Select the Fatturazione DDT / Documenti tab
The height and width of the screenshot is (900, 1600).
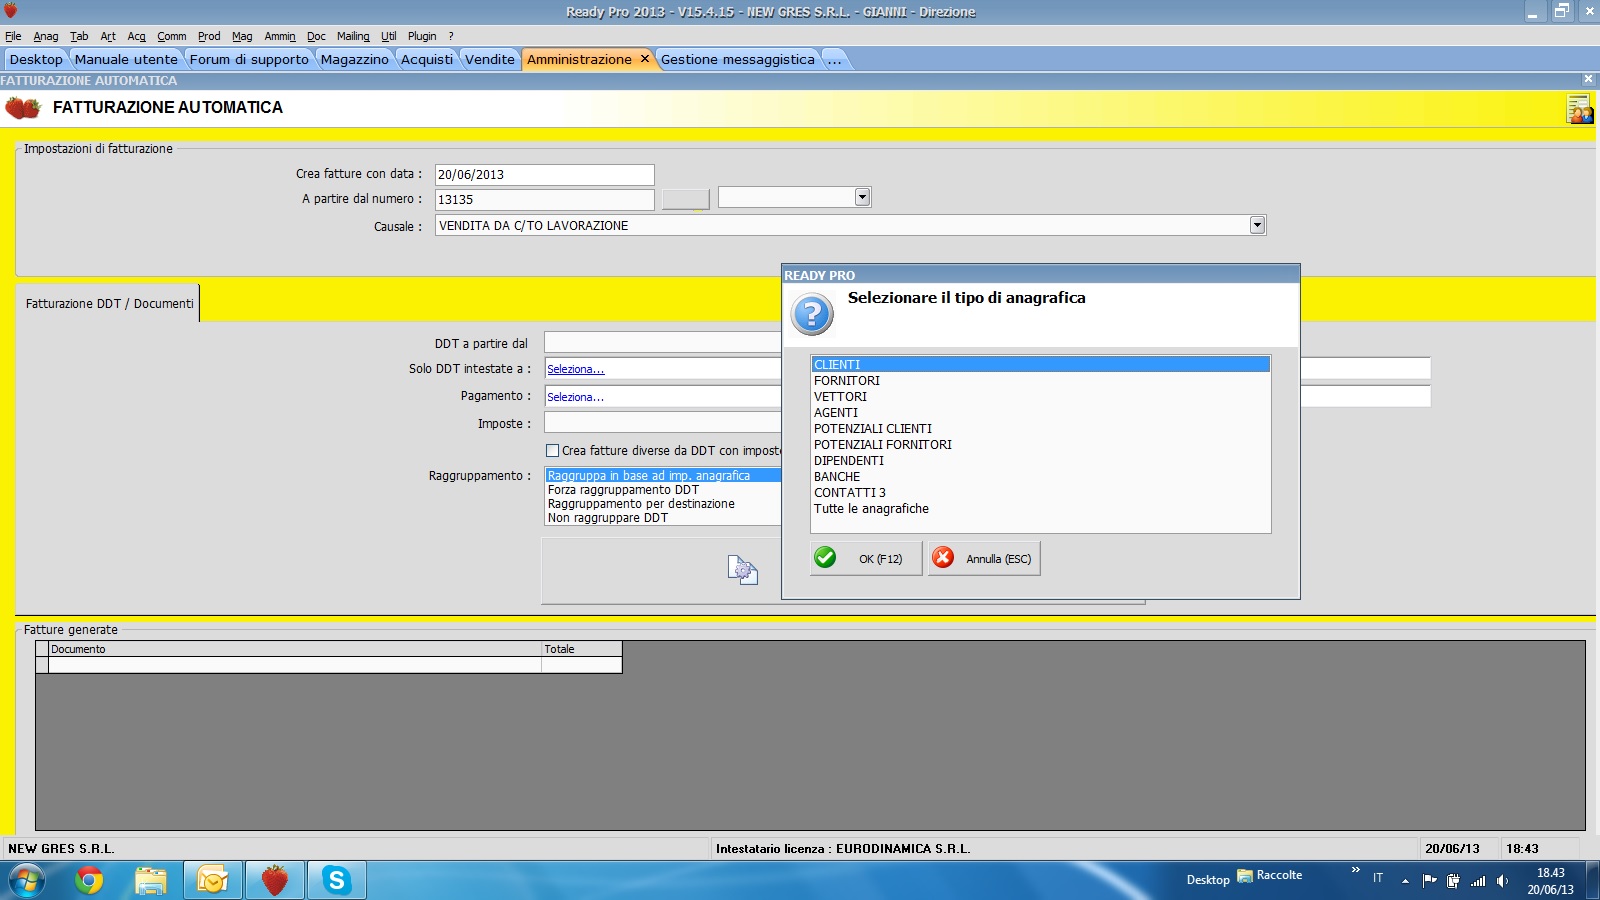pos(109,304)
